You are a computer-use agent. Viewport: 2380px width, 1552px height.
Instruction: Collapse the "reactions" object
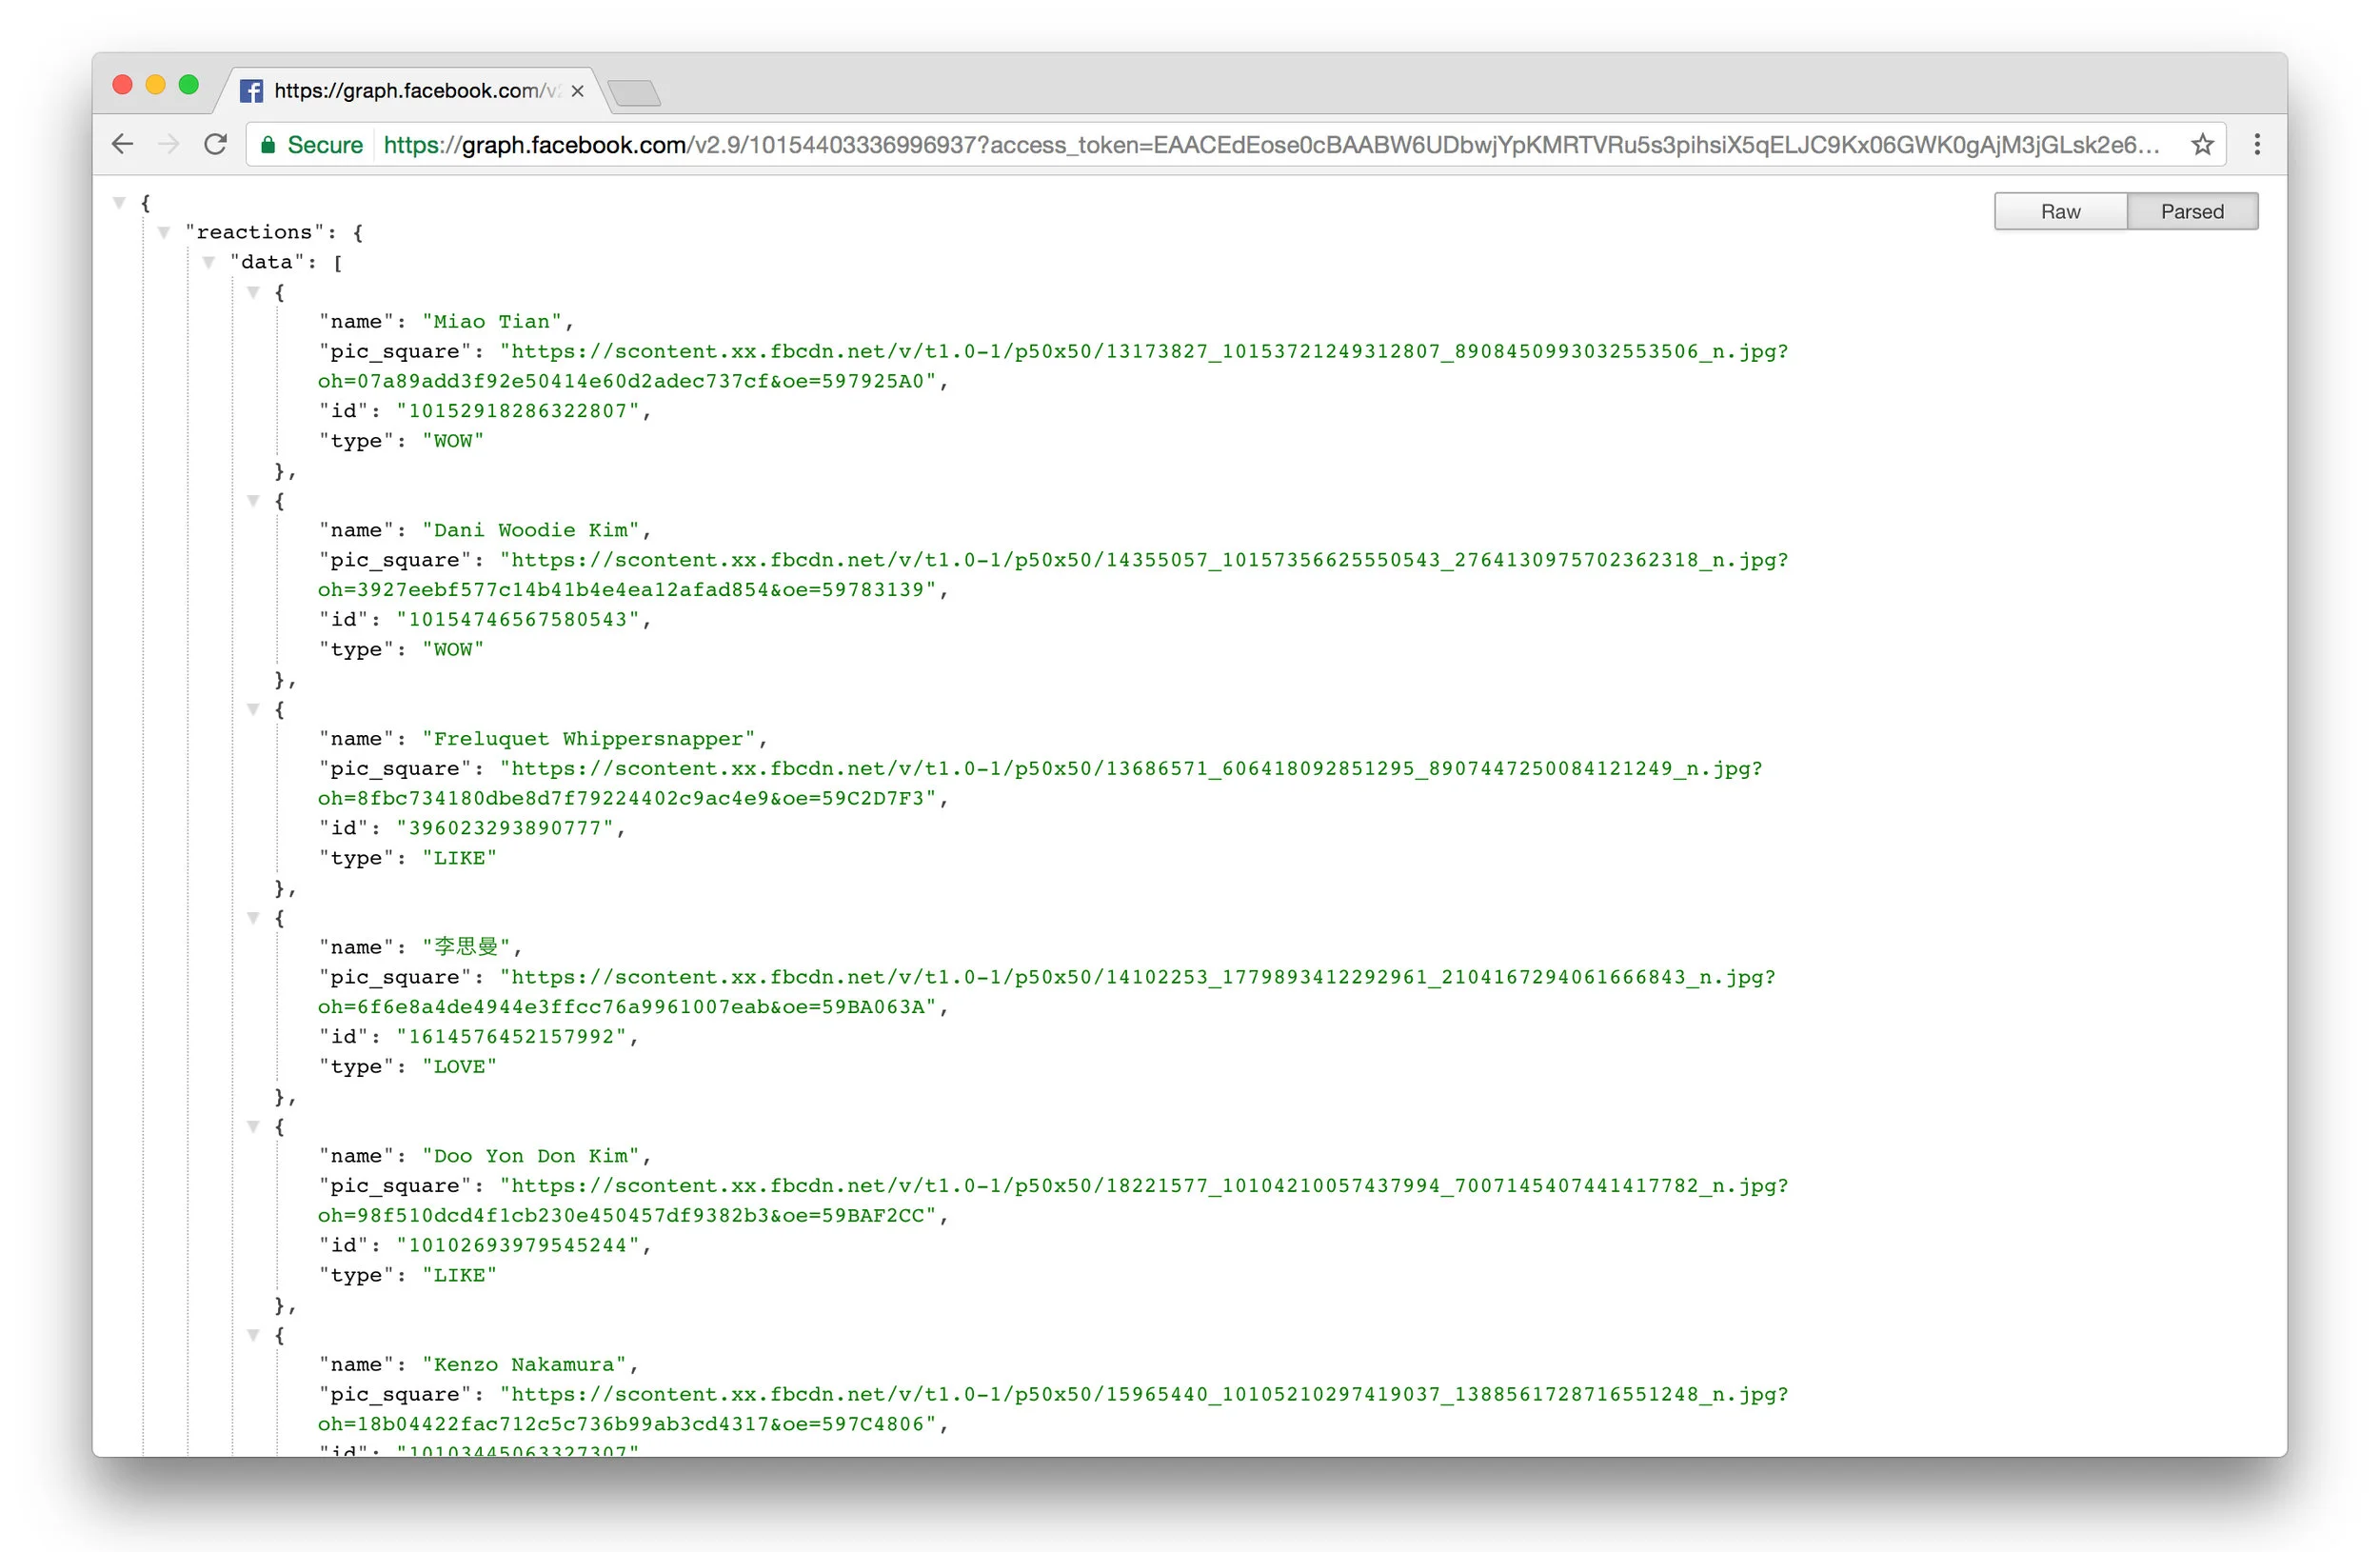click(x=163, y=233)
